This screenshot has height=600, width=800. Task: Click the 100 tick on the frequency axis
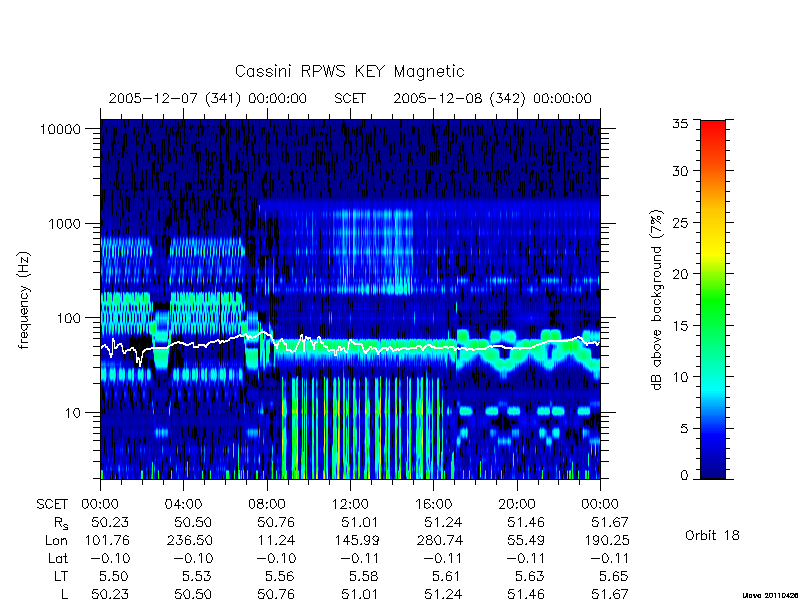click(68, 318)
